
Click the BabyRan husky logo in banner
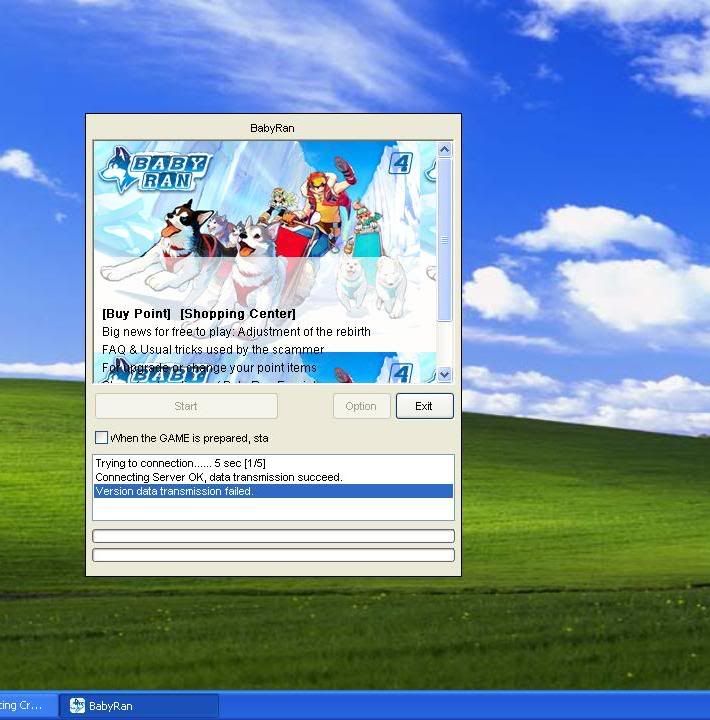(155, 170)
